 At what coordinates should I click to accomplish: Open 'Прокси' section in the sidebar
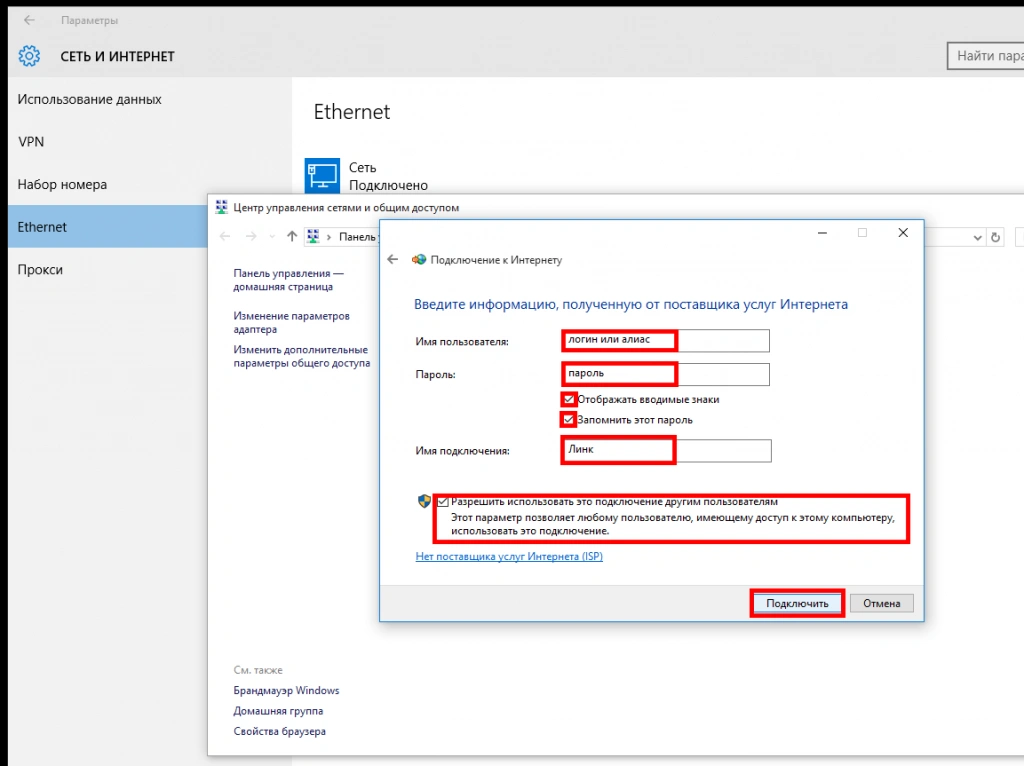(40, 270)
